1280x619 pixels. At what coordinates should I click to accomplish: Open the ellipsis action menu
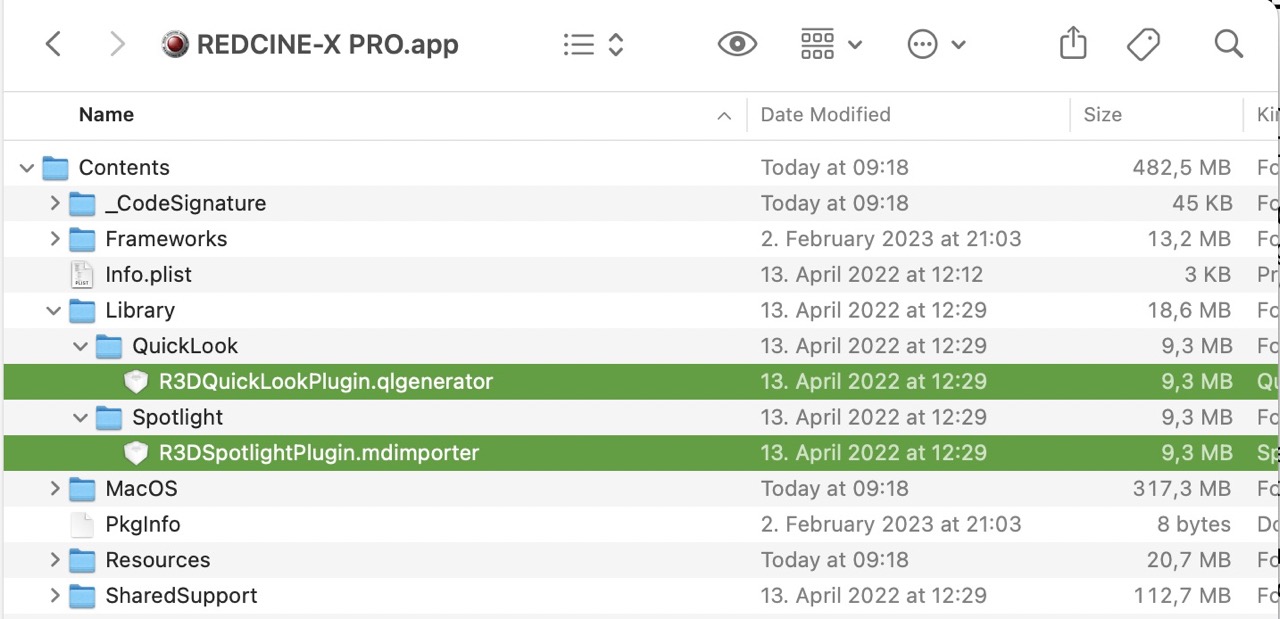pos(936,44)
